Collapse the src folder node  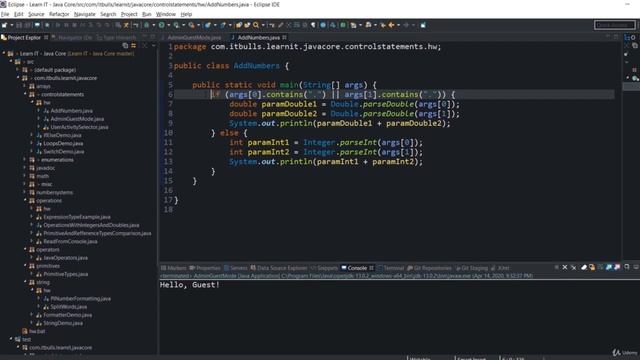click(x=11, y=62)
